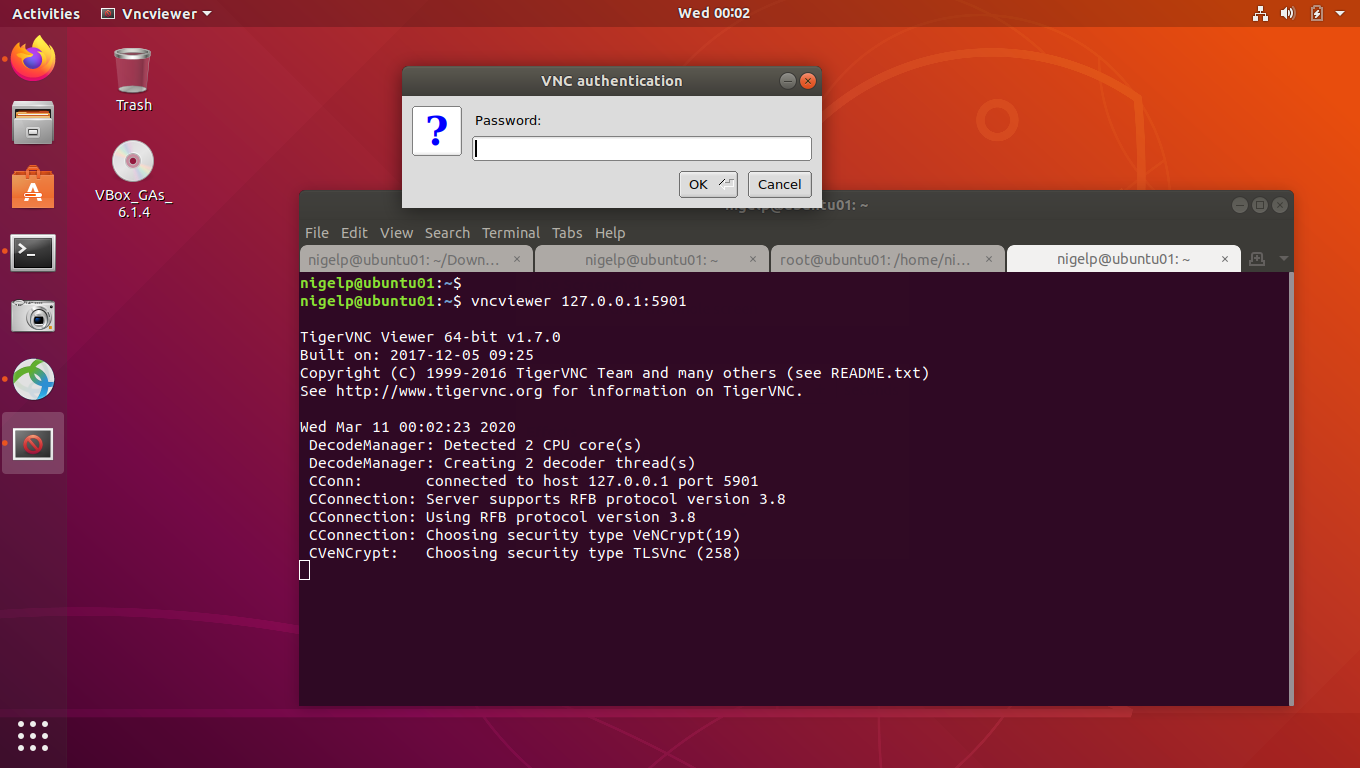Click the http://www.tigervnc.org URL text
The width and height of the screenshot is (1360, 768).
(x=439, y=391)
